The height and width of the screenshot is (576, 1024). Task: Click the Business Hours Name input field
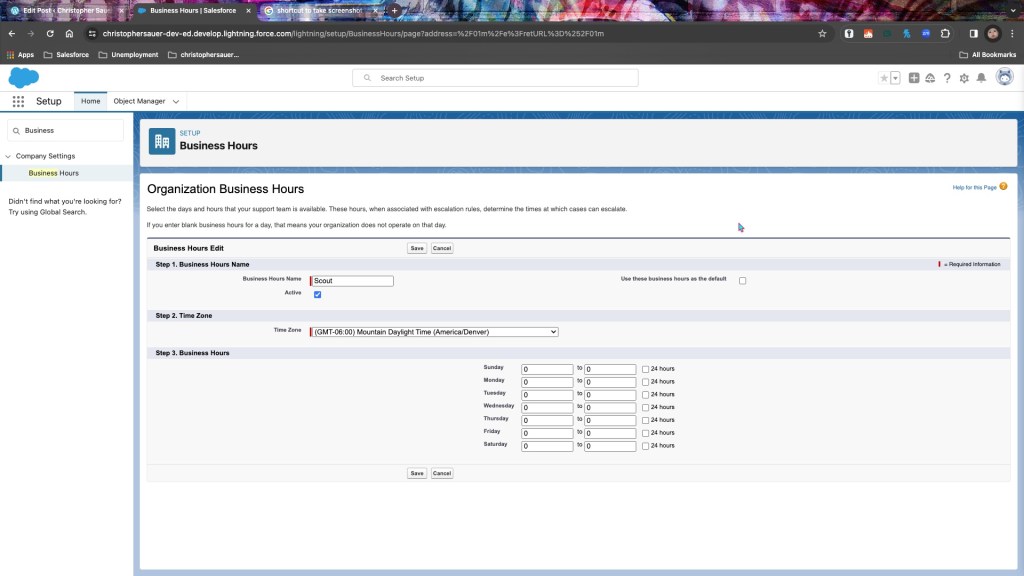[353, 281]
